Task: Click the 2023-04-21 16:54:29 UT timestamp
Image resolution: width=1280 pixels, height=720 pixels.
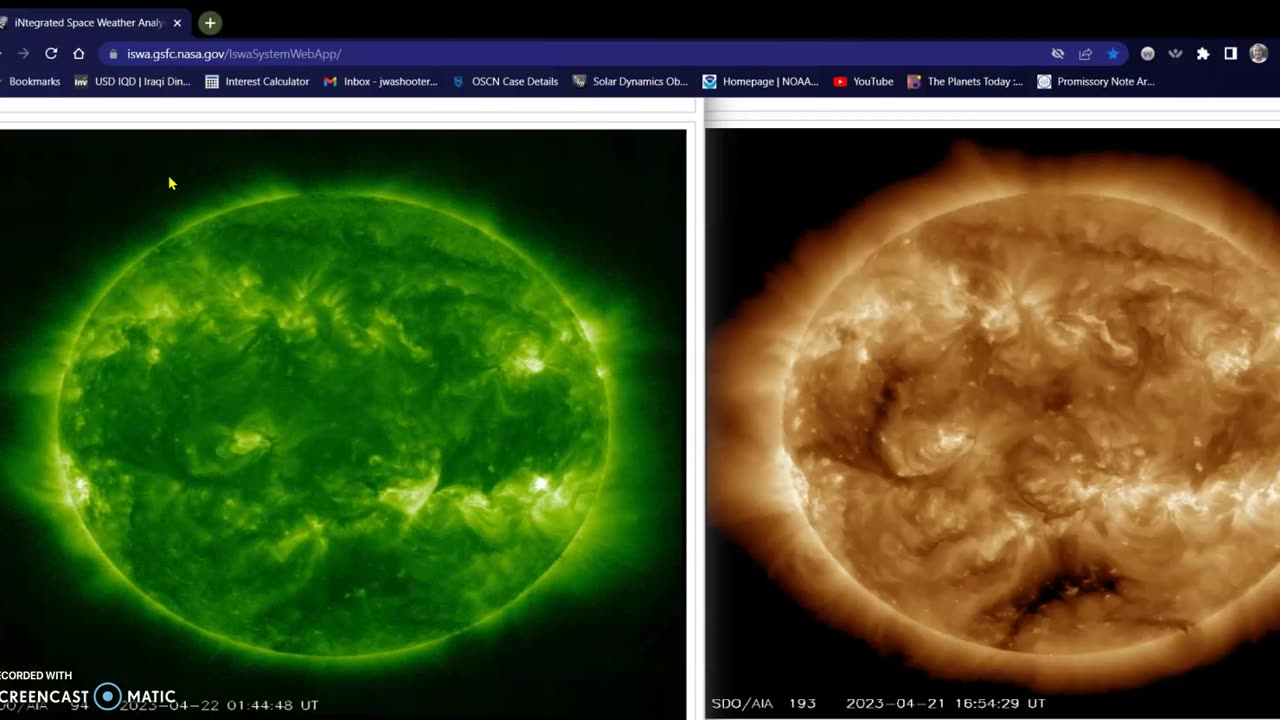Action: (x=946, y=704)
